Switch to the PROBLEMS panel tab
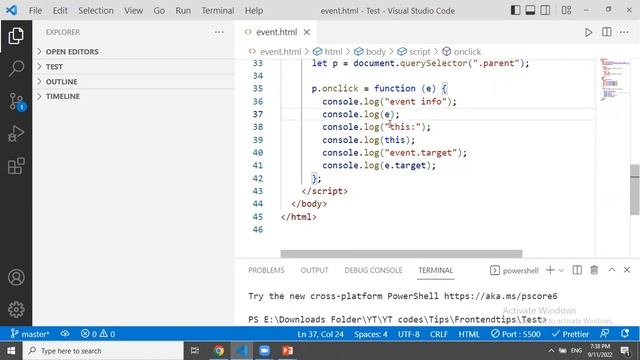640x360 pixels. (266, 270)
